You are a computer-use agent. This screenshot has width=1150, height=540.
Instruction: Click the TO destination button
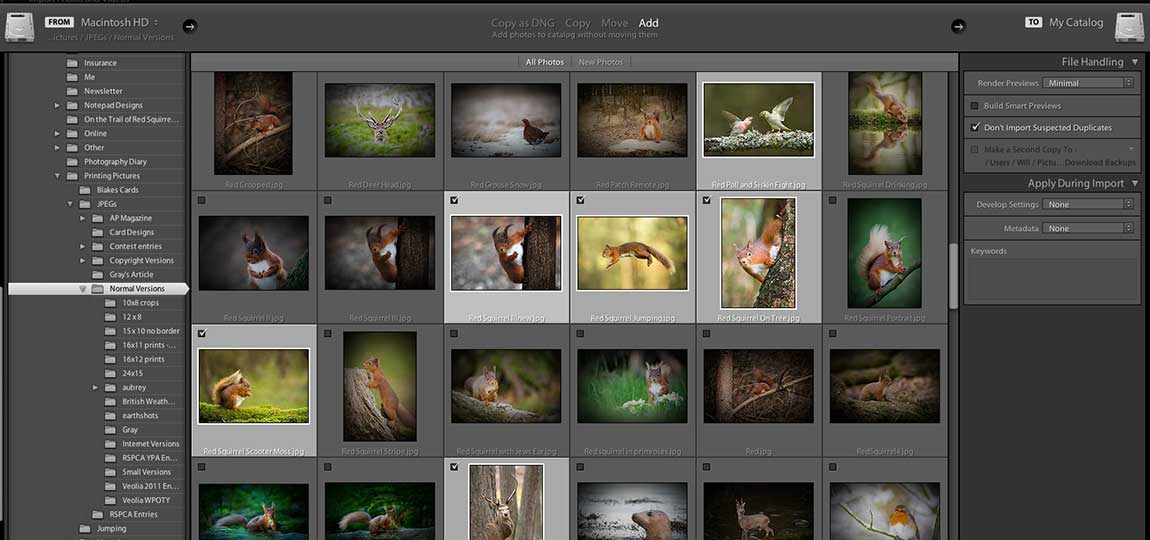[1033, 23]
